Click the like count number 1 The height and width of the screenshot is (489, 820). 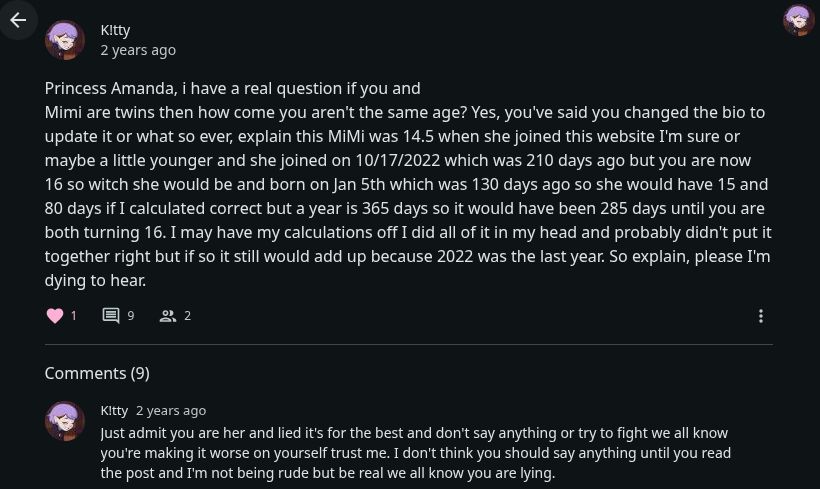coord(73,316)
